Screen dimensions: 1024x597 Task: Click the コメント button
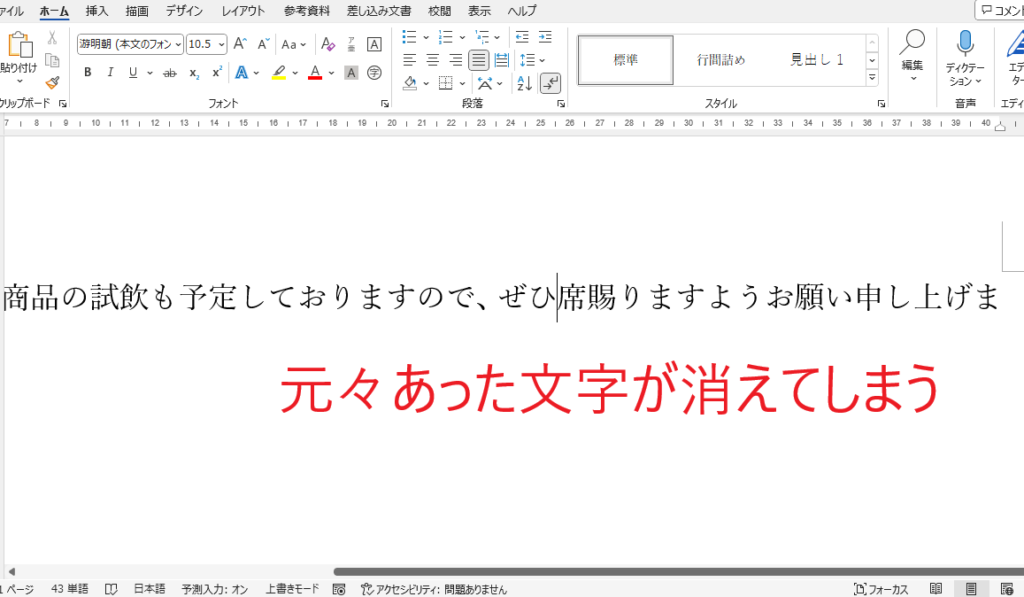click(x=1000, y=10)
